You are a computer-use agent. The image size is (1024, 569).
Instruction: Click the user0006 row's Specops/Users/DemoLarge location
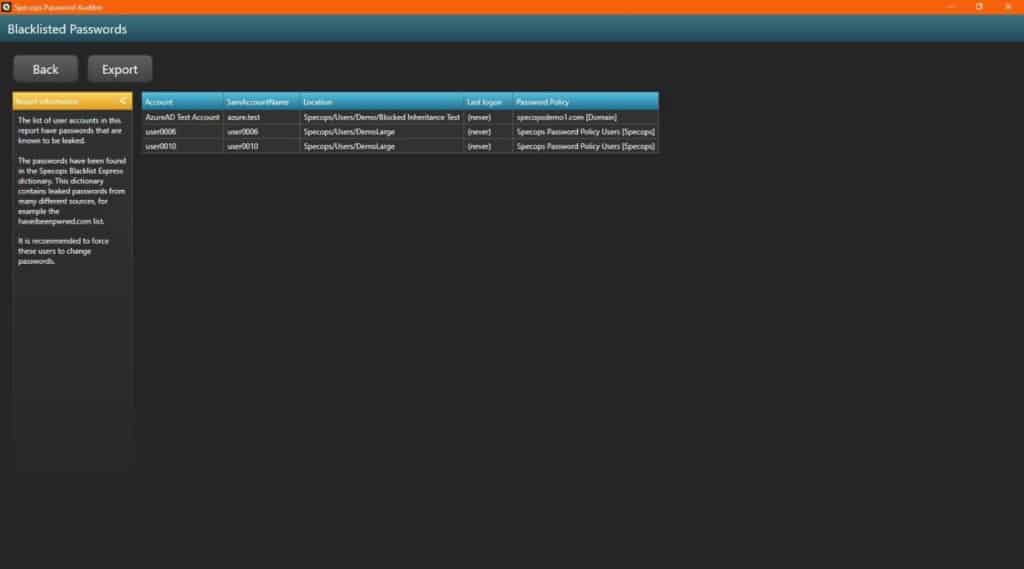point(381,132)
